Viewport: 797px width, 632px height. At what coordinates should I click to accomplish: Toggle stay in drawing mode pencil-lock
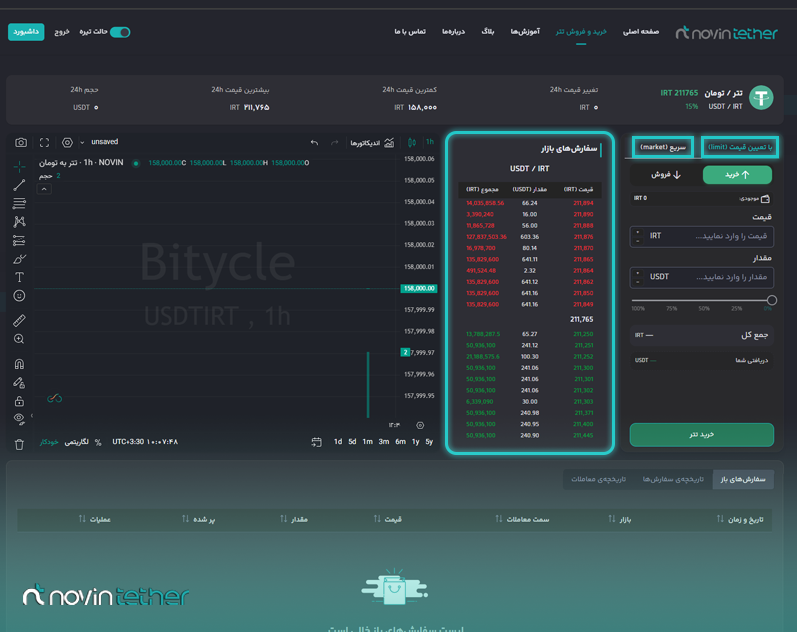19,383
